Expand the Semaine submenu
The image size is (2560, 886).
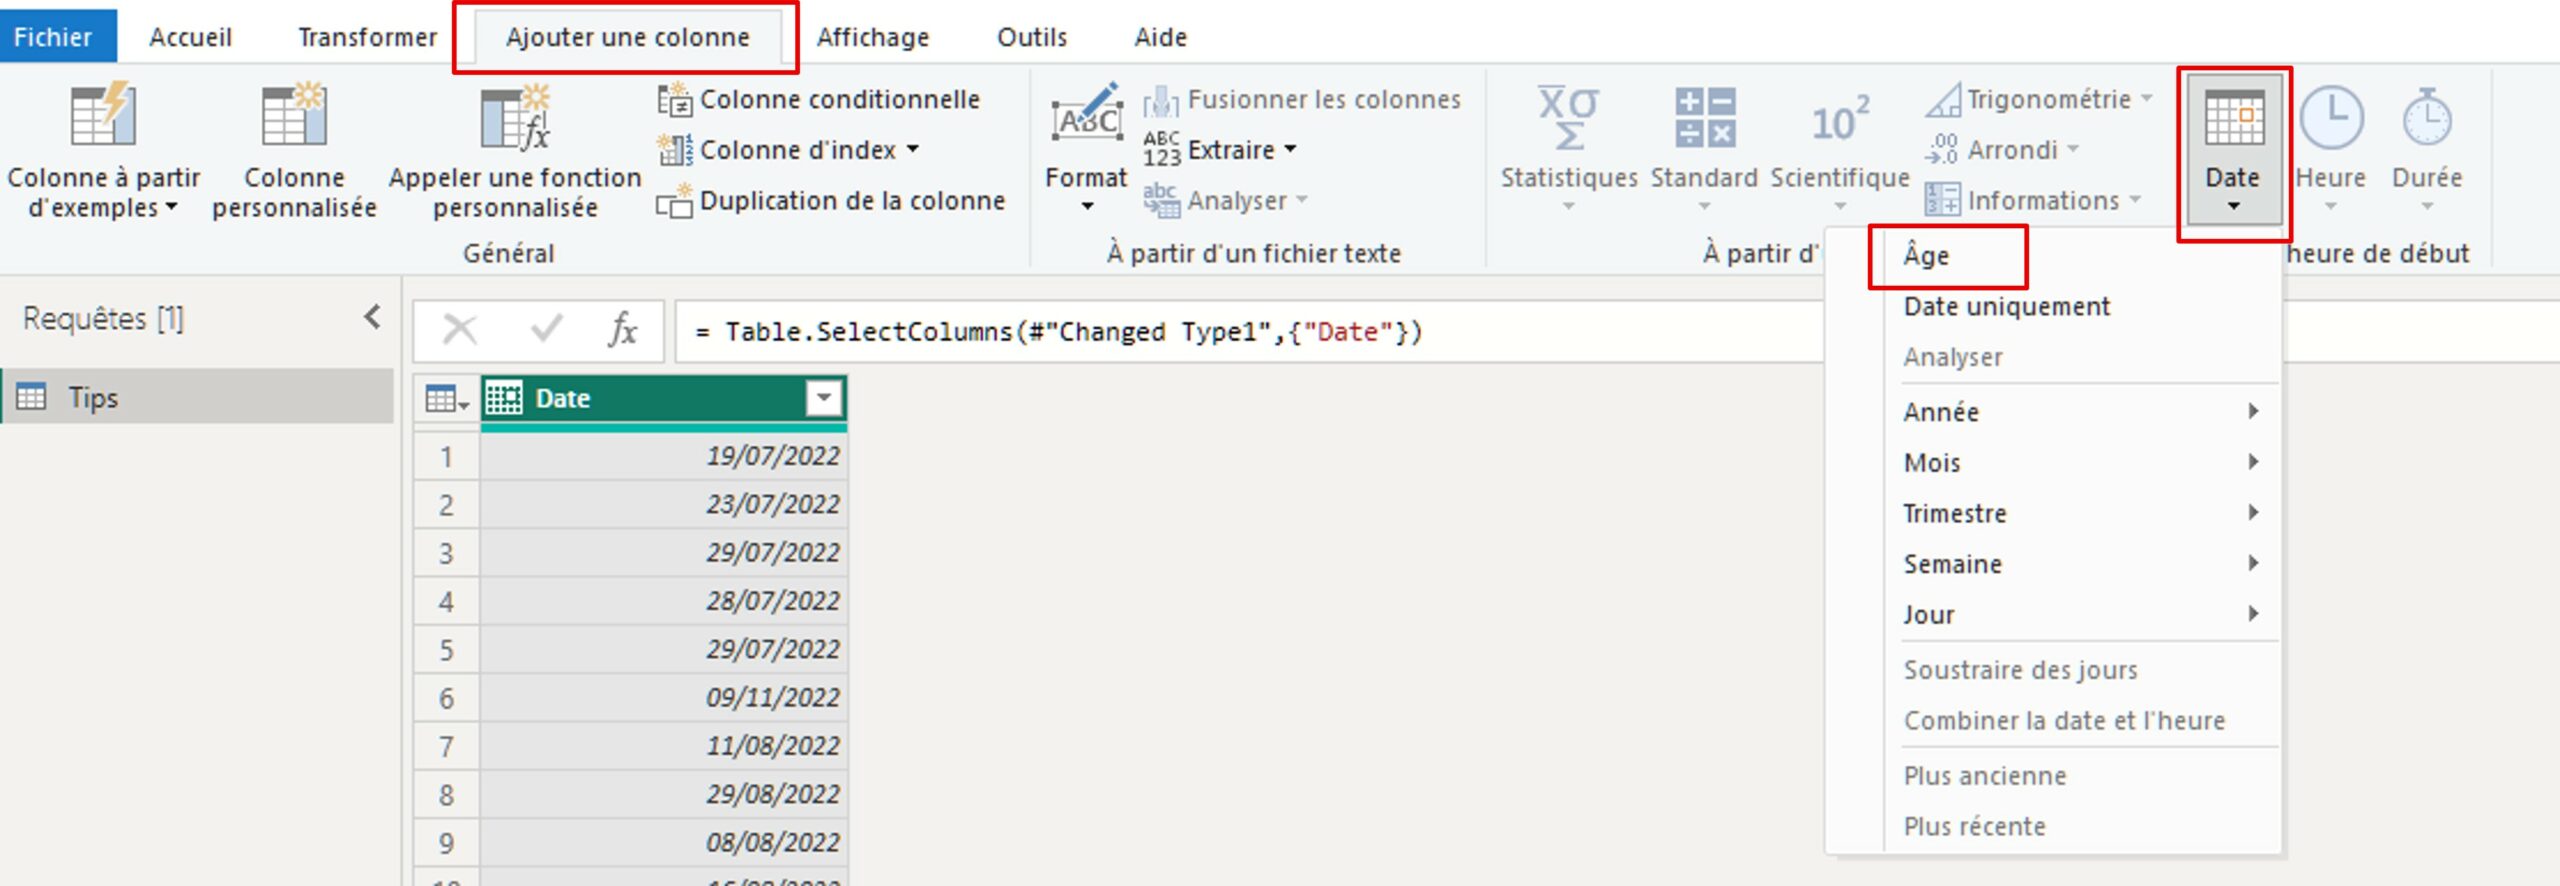tap(2080, 564)
